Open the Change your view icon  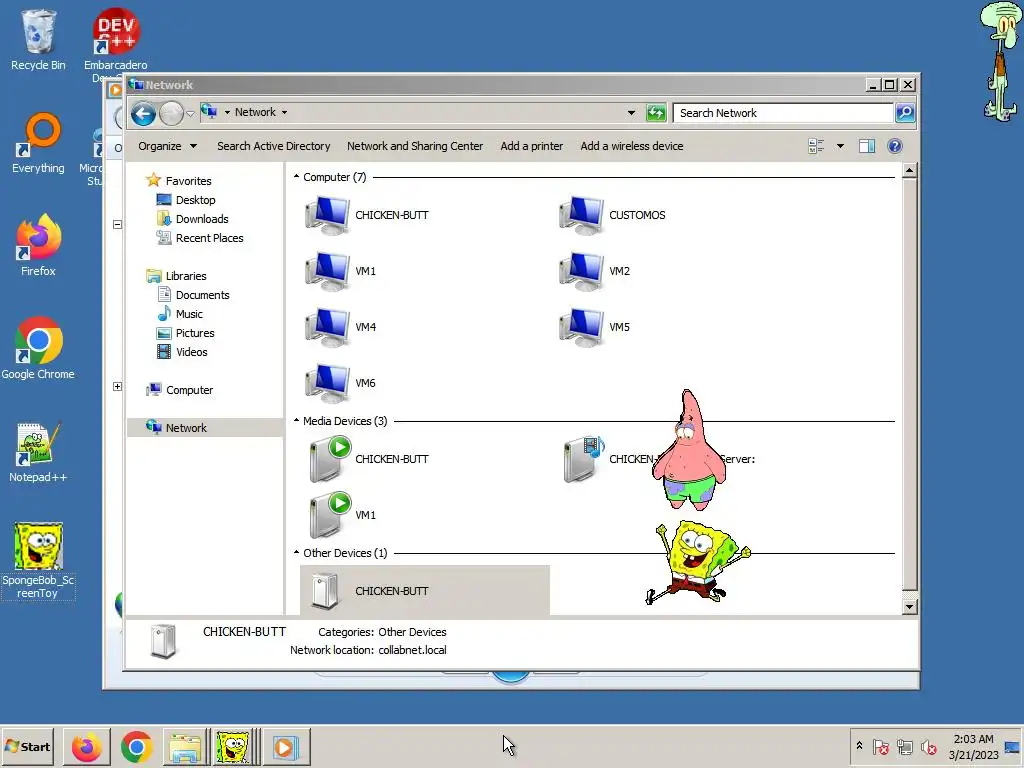(x=816, y=146)
